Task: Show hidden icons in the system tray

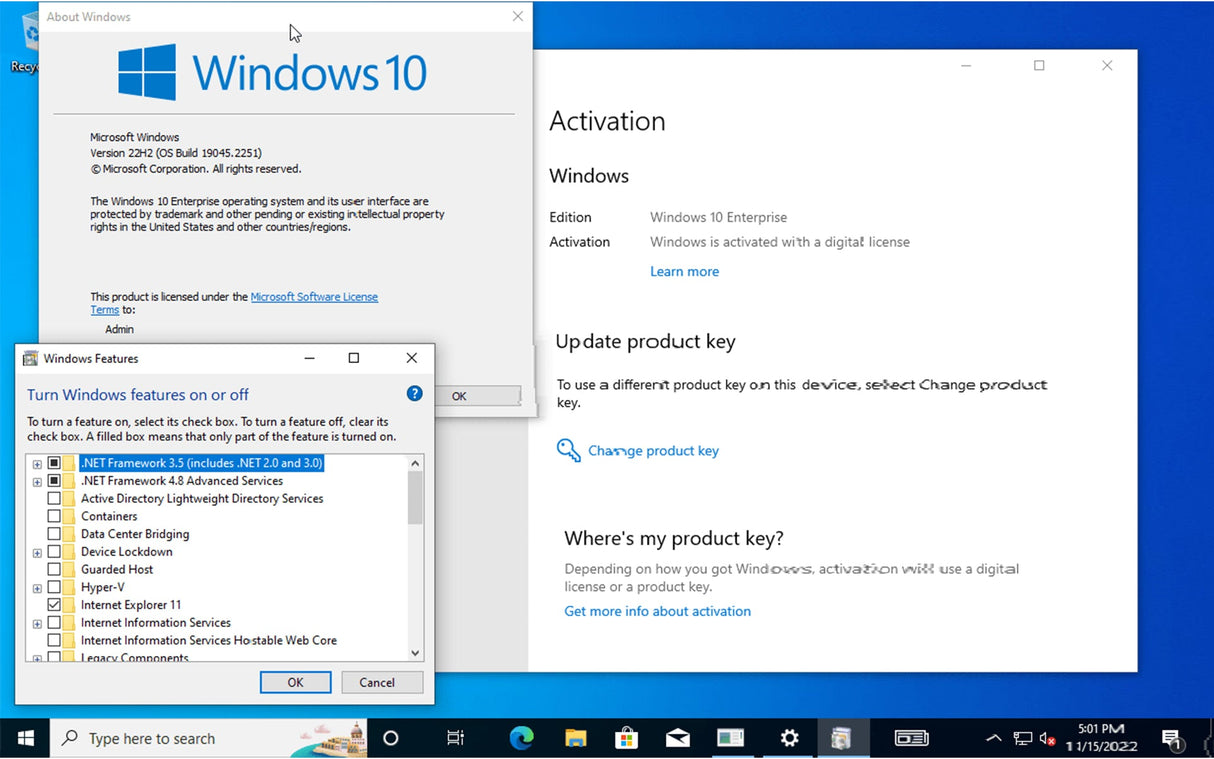Action: pyautogui.click(x=993, y=738)
